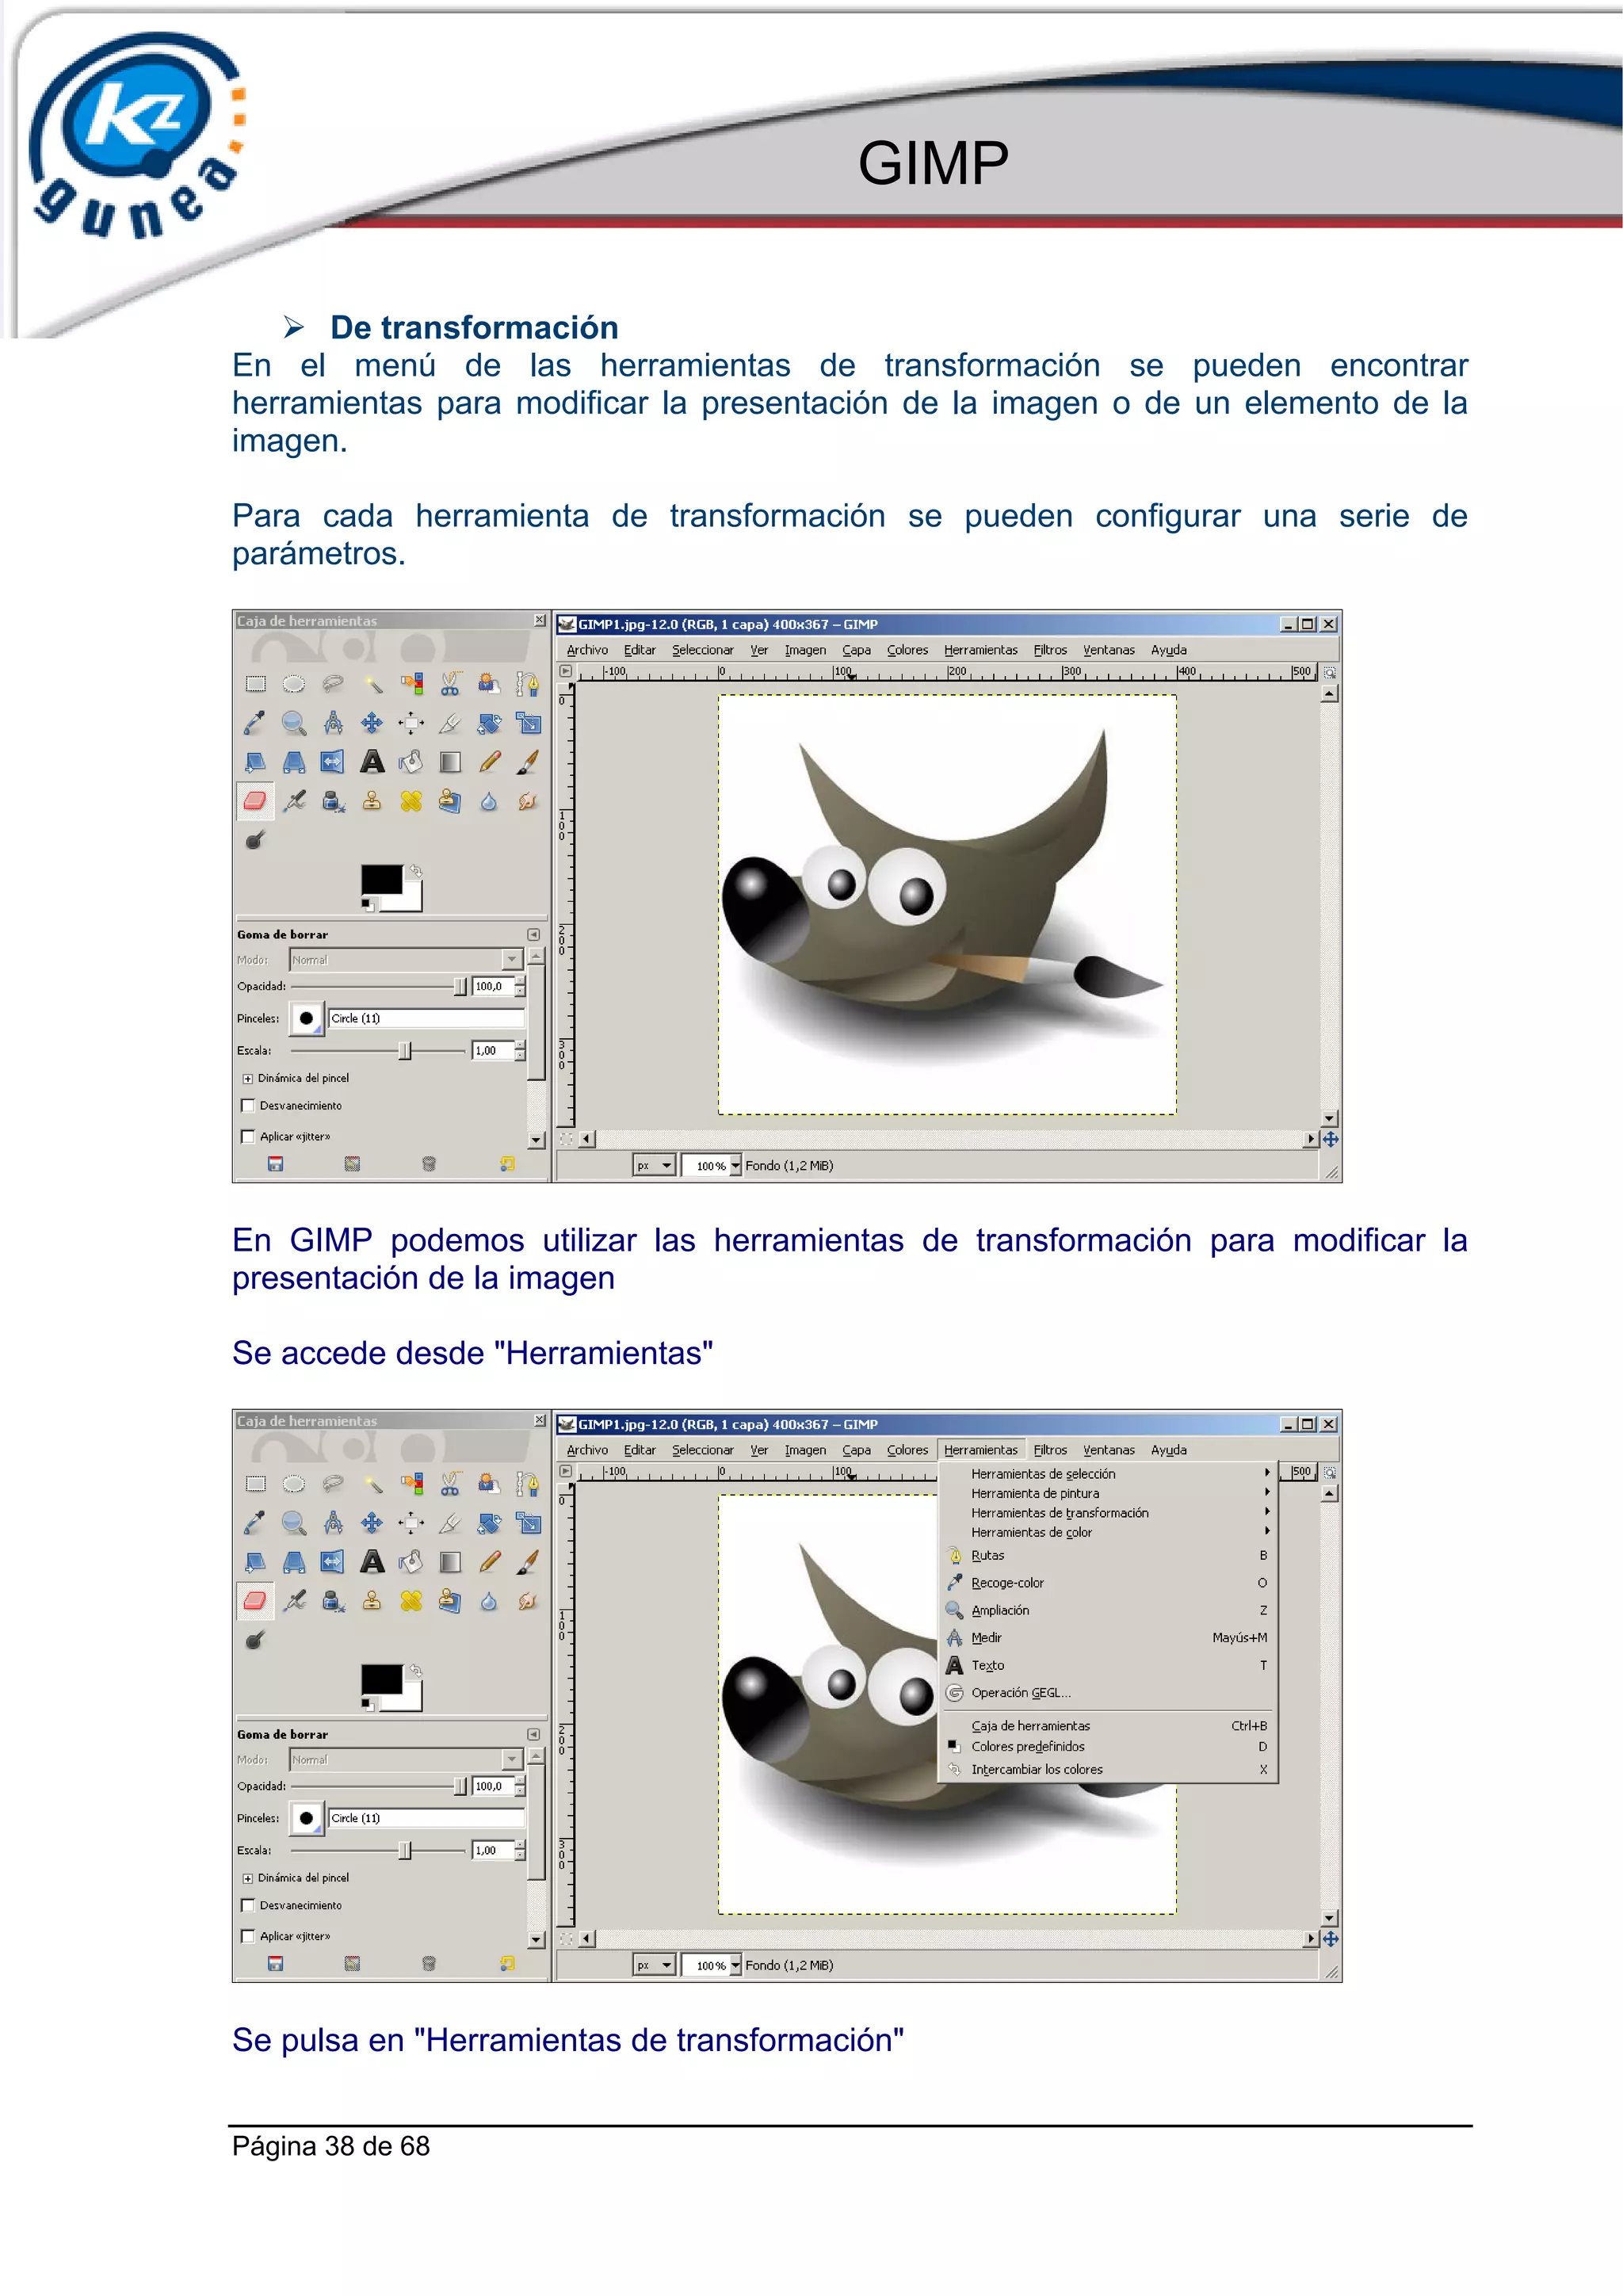1623x2296 pixels.
Task: Choose Recoge-color in the open Herramientas menu
Action: (1108, 1583)
